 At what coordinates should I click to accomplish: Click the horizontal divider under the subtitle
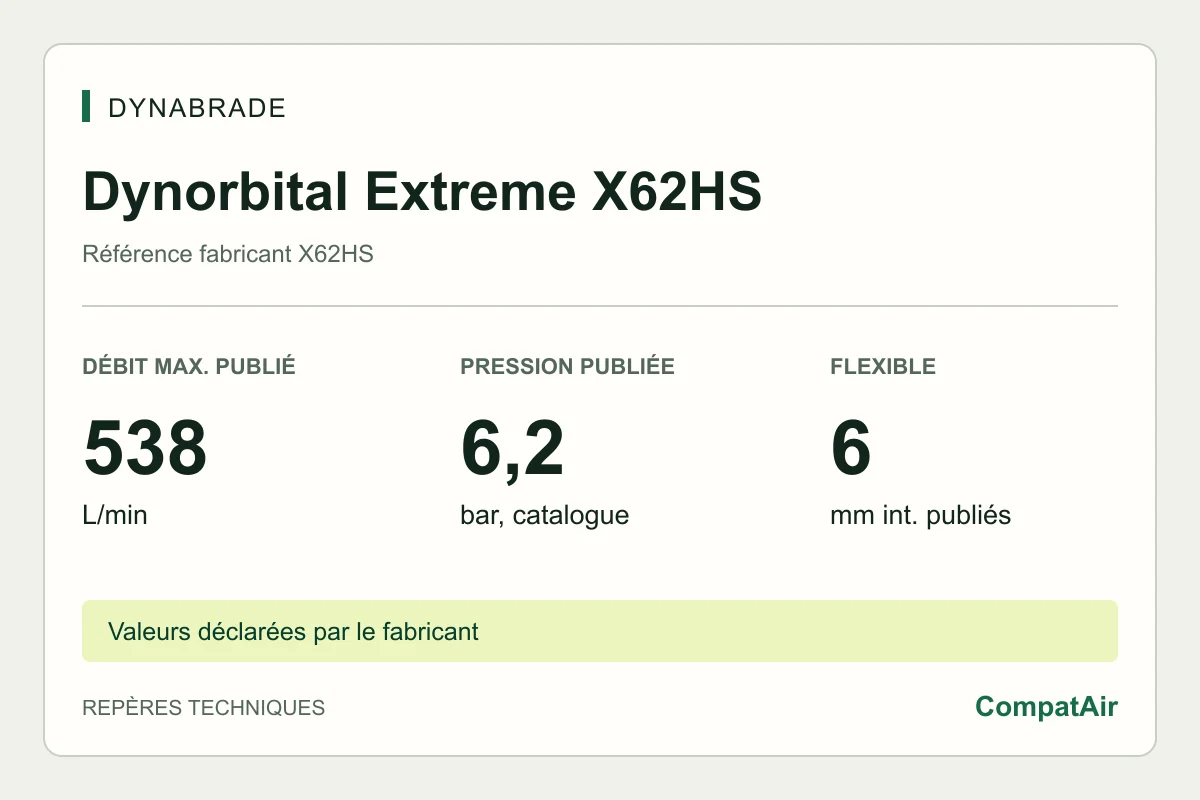tap(600, 306)
